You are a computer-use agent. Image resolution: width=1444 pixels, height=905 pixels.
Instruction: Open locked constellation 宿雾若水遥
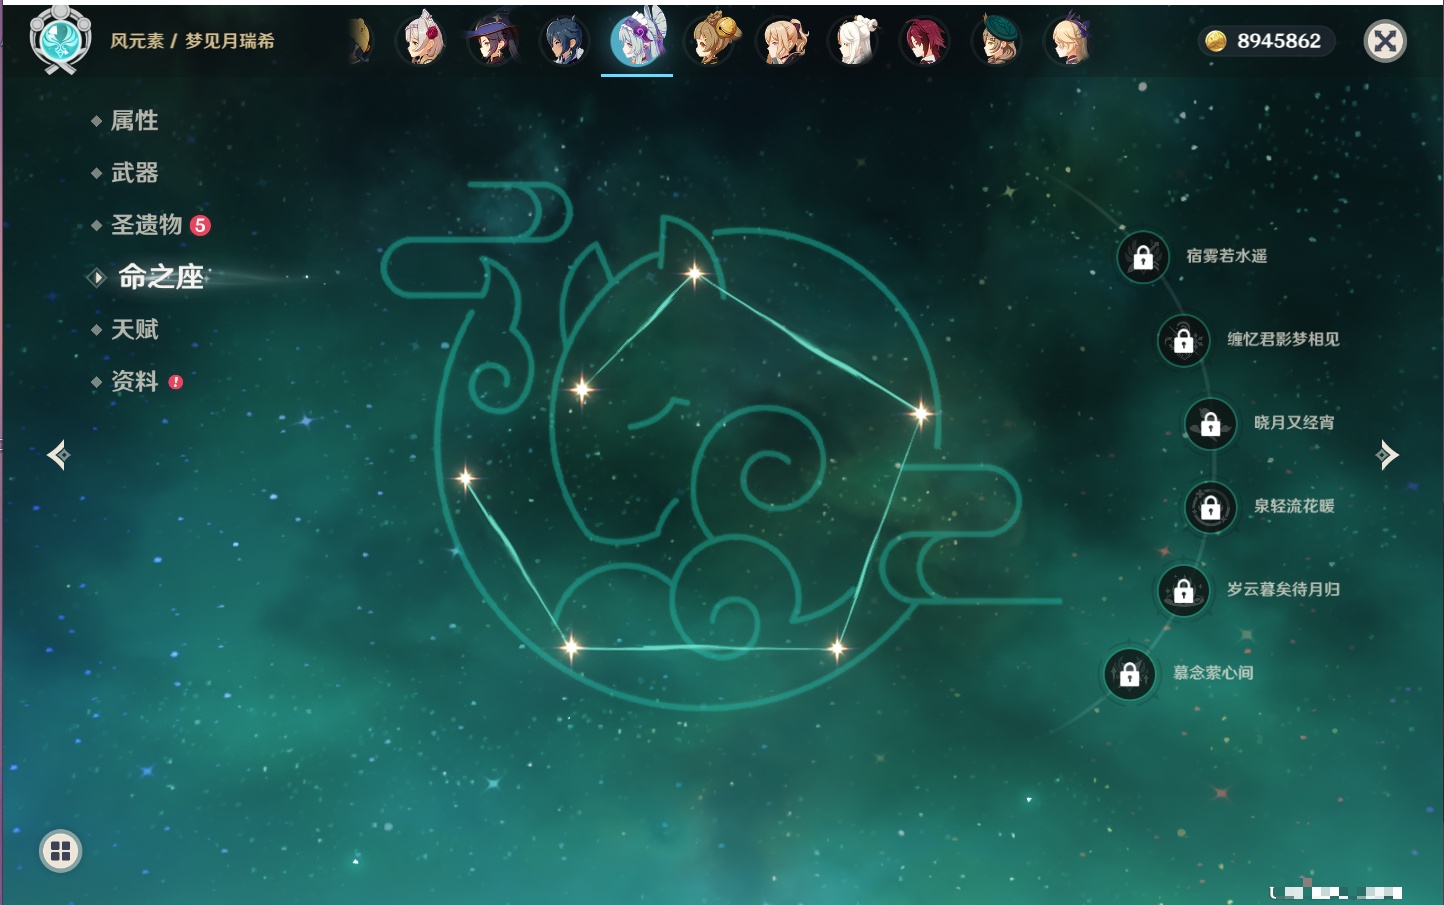pos(1143,257)
